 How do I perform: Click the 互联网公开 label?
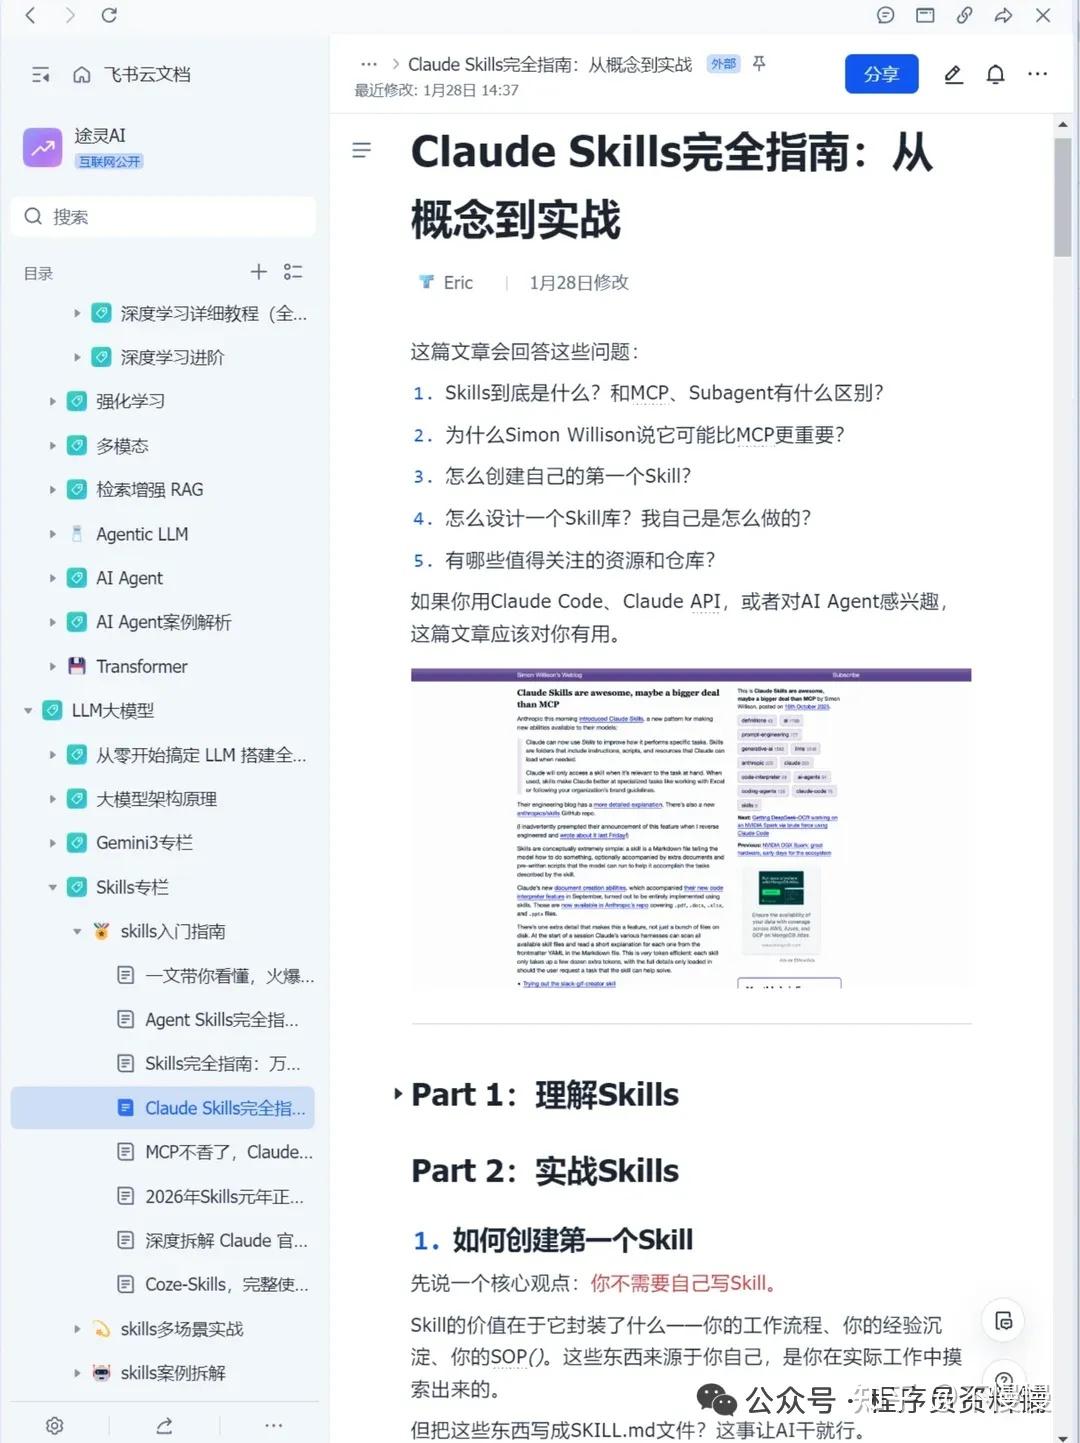coord(110,161)
